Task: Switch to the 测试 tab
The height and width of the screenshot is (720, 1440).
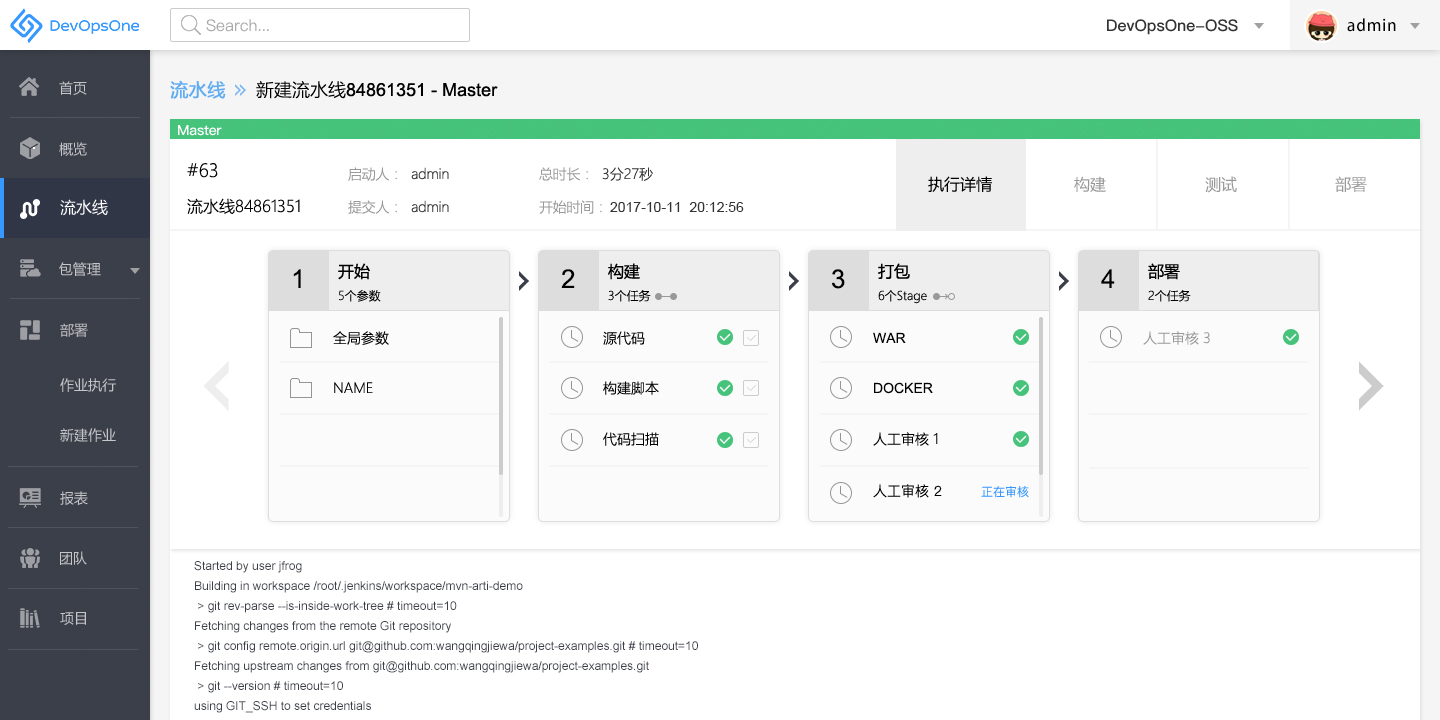Action: tap(1221, 185)
